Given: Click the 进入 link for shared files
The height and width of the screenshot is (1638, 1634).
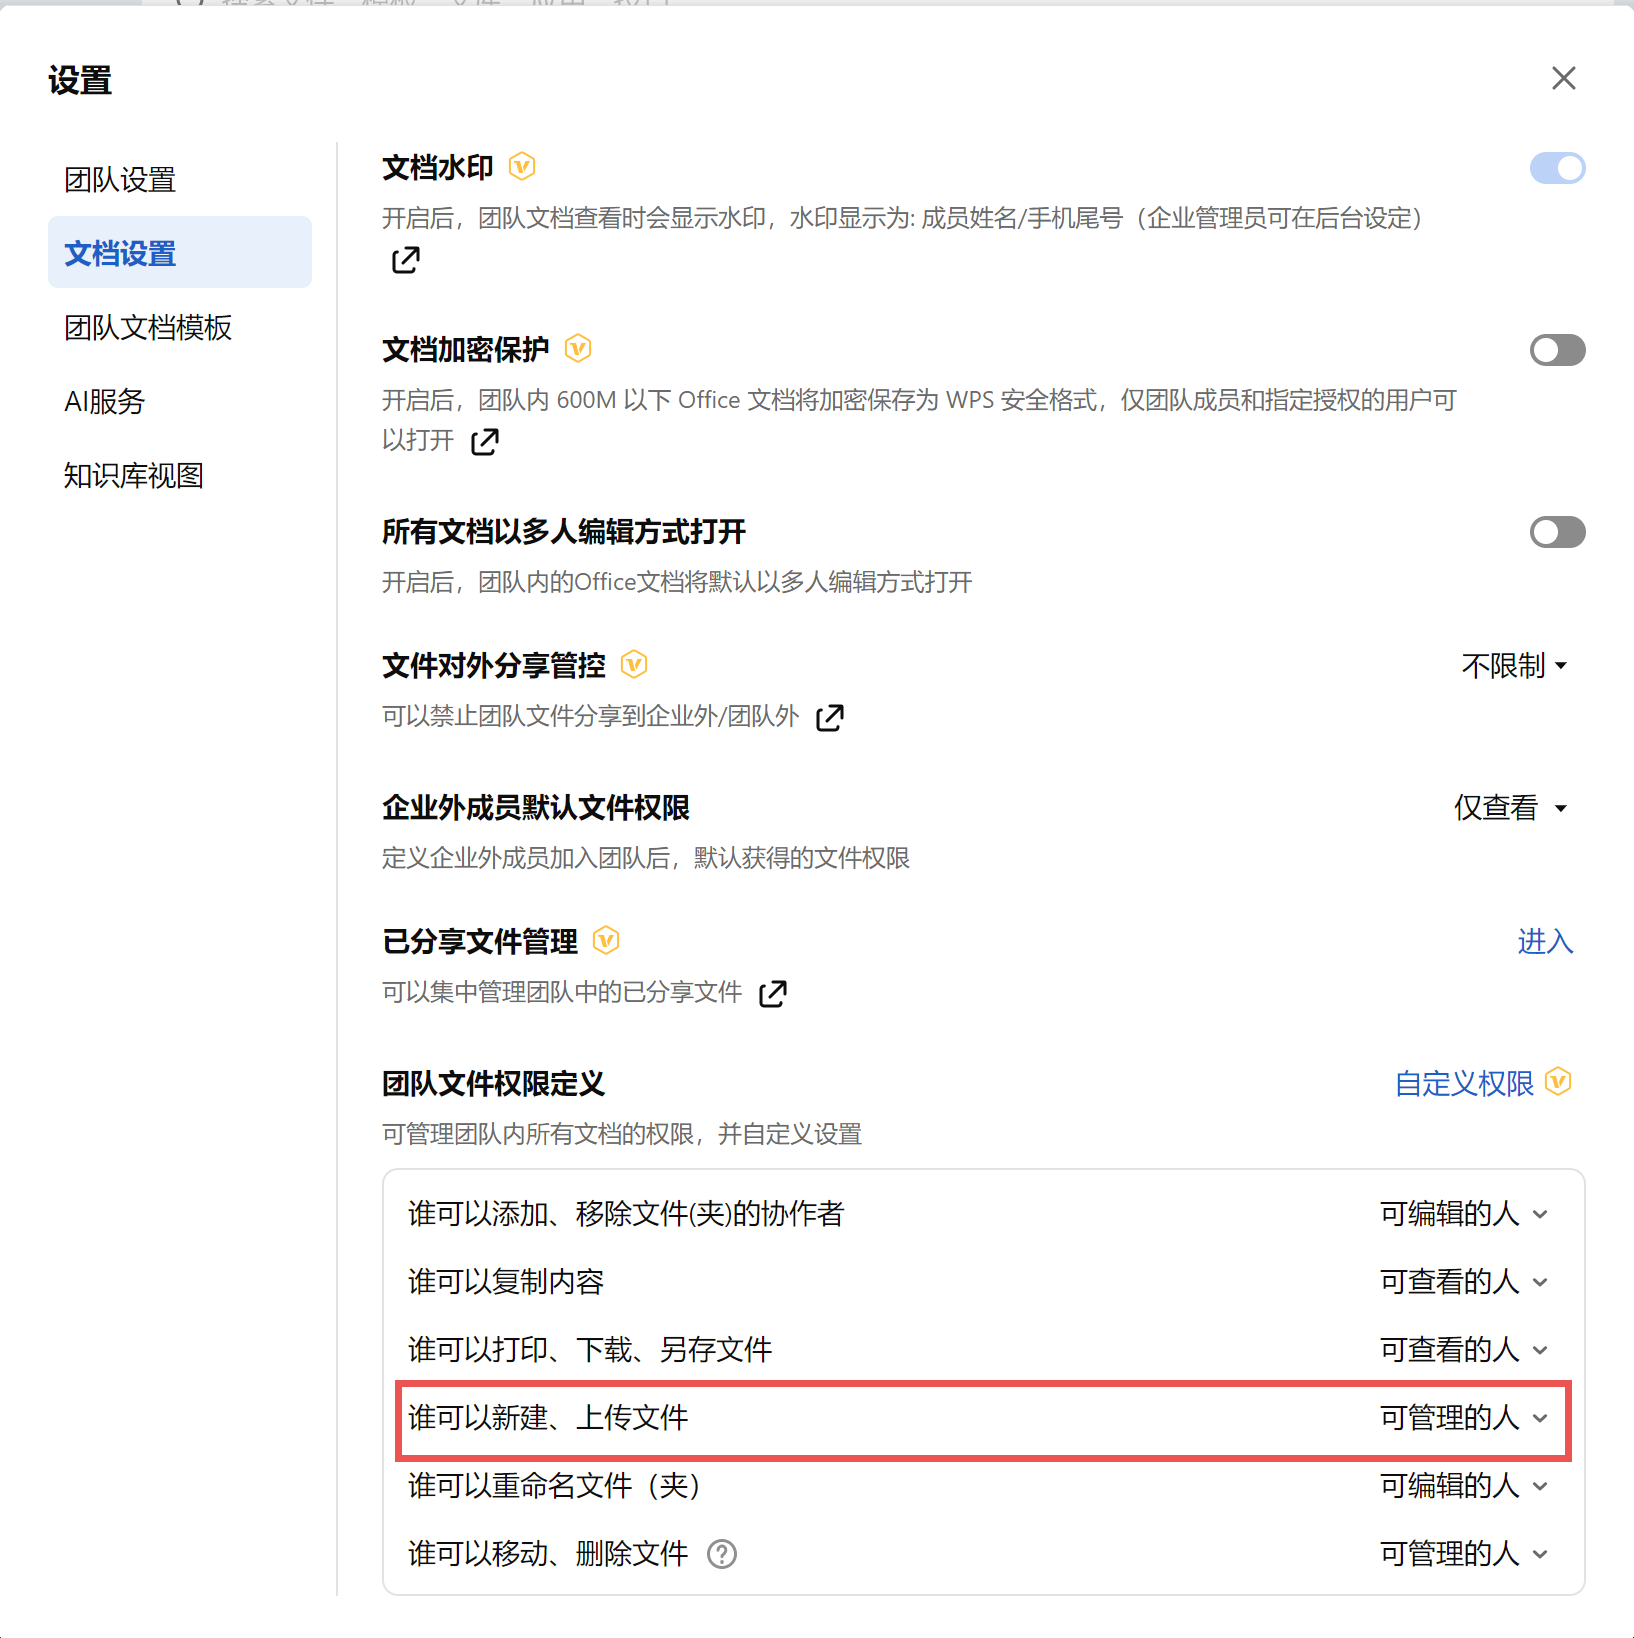Looking at the screenshot, I should [x=1545, y=942].
